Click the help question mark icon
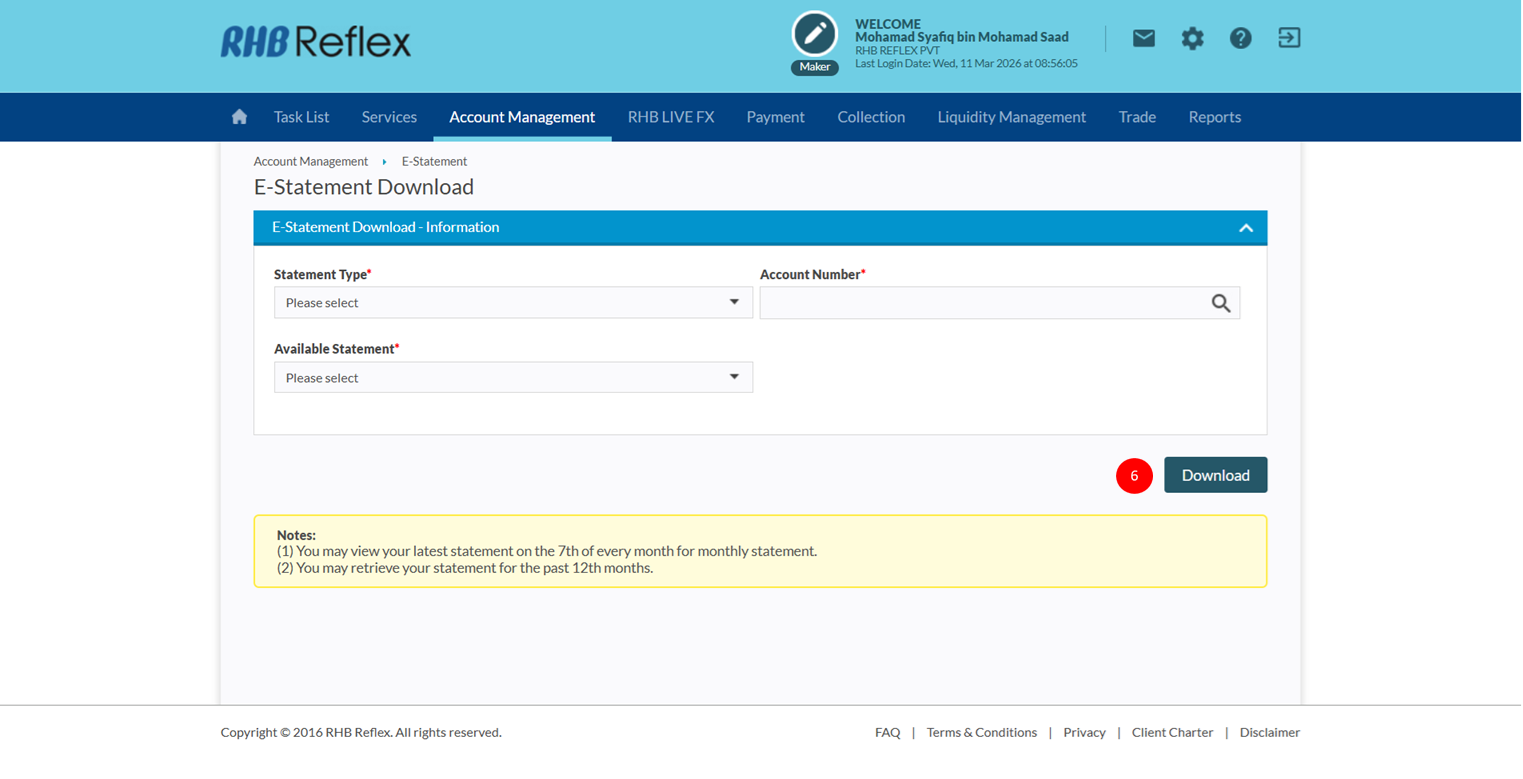1523x779 pixels. point(1240,39)
